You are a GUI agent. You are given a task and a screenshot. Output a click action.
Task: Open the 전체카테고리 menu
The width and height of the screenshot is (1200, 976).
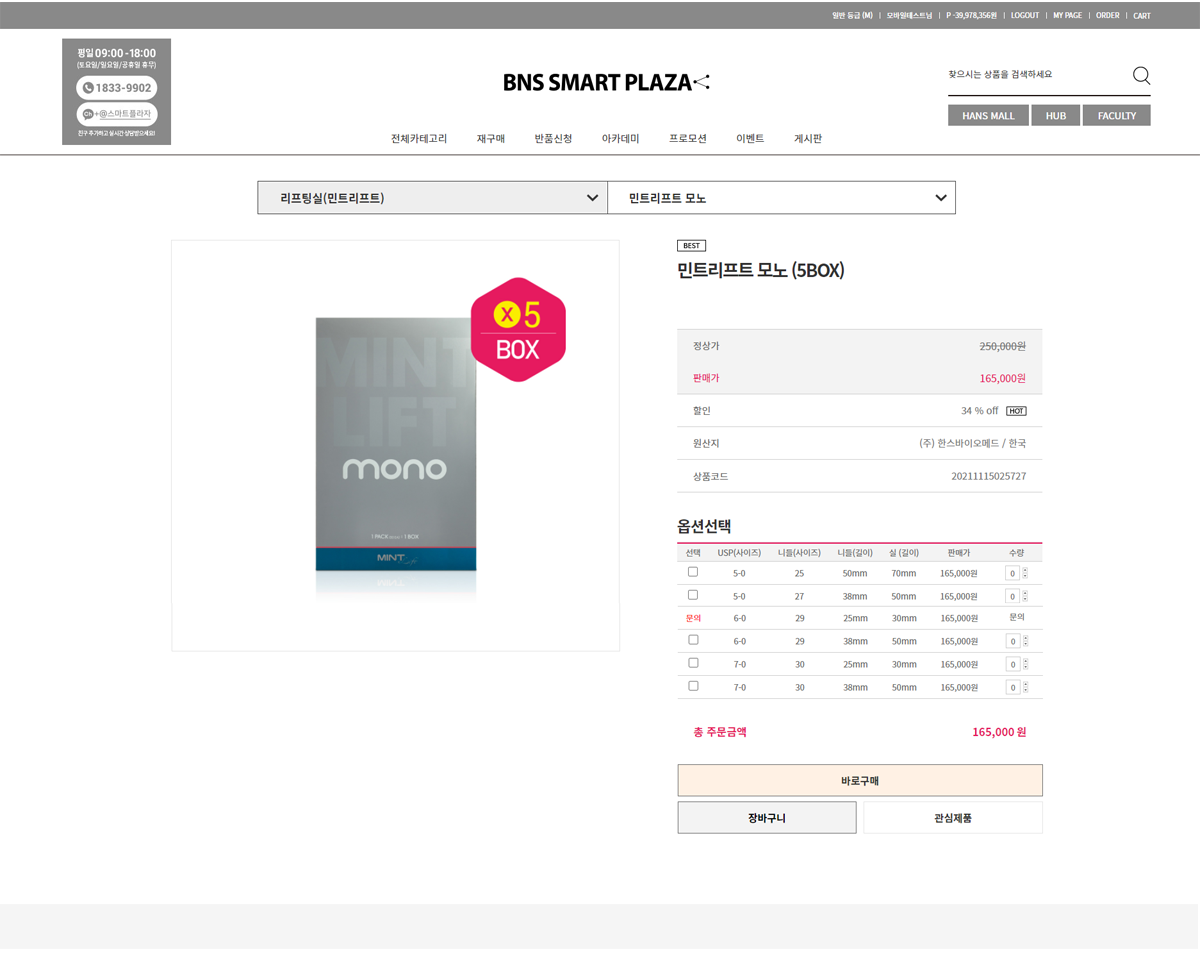point(419,139)
